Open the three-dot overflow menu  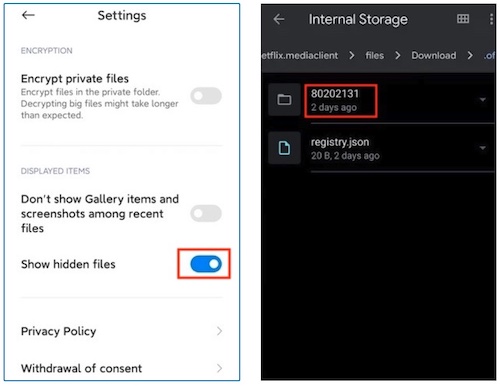(x=491, y=19)
